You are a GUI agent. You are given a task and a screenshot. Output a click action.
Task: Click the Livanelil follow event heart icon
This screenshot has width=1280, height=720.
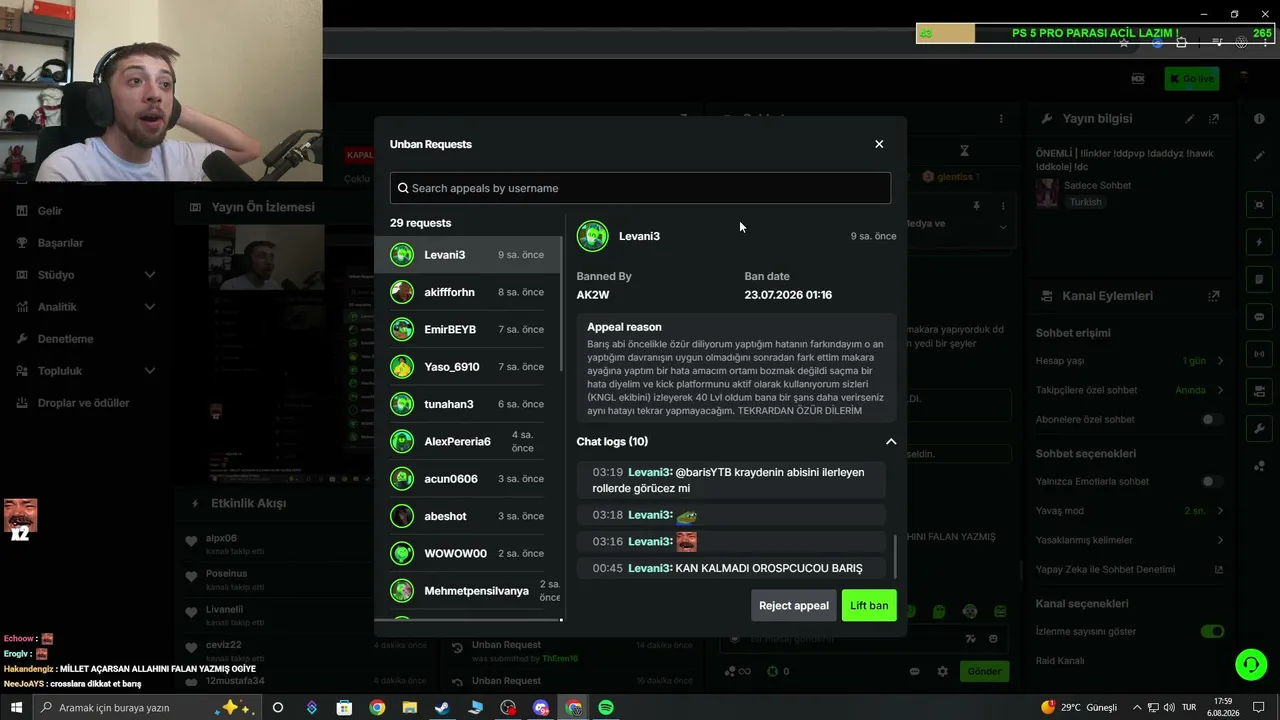191,612
